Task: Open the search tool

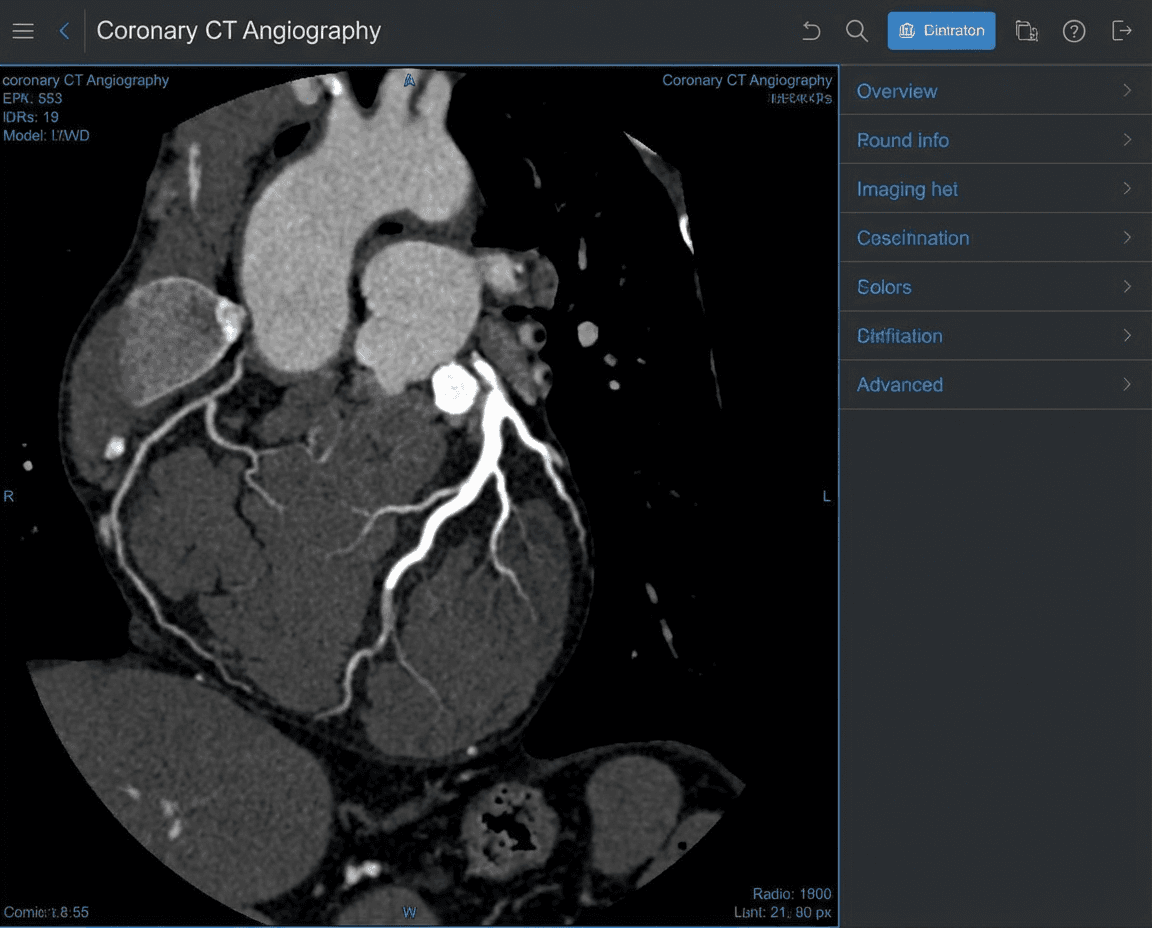Action: (856, 30)
